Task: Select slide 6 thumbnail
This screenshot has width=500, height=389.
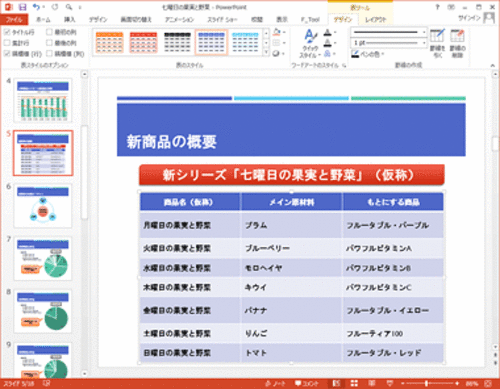Action: click(43, 206)
